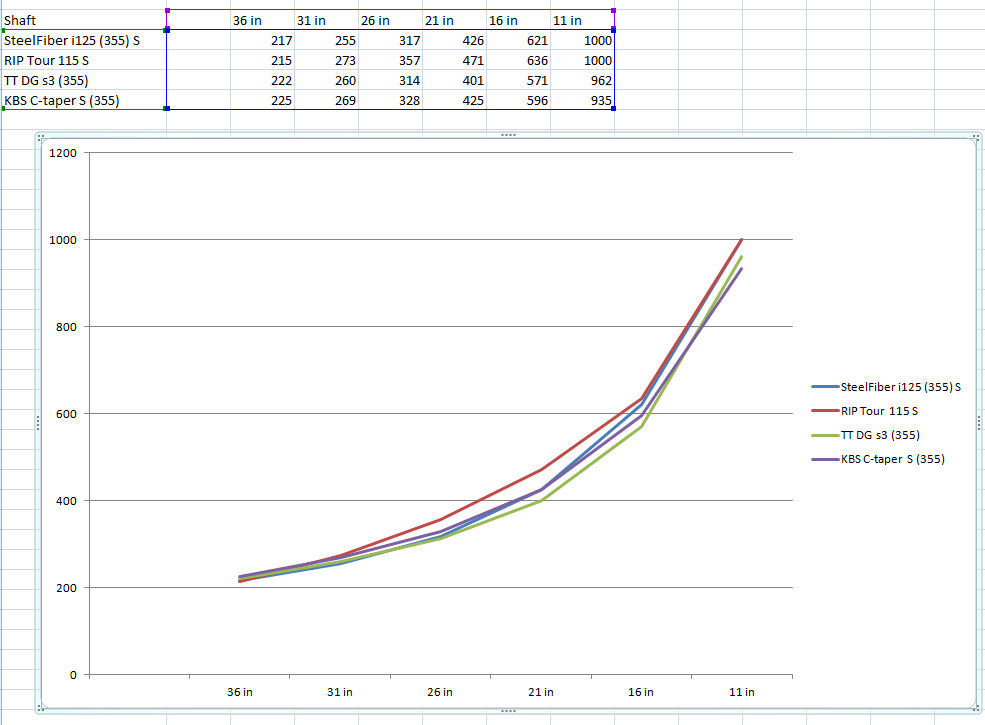Click the 26 in horizontal axis label
The width and height of the screenshot is (985, 725).
point(440,692)
